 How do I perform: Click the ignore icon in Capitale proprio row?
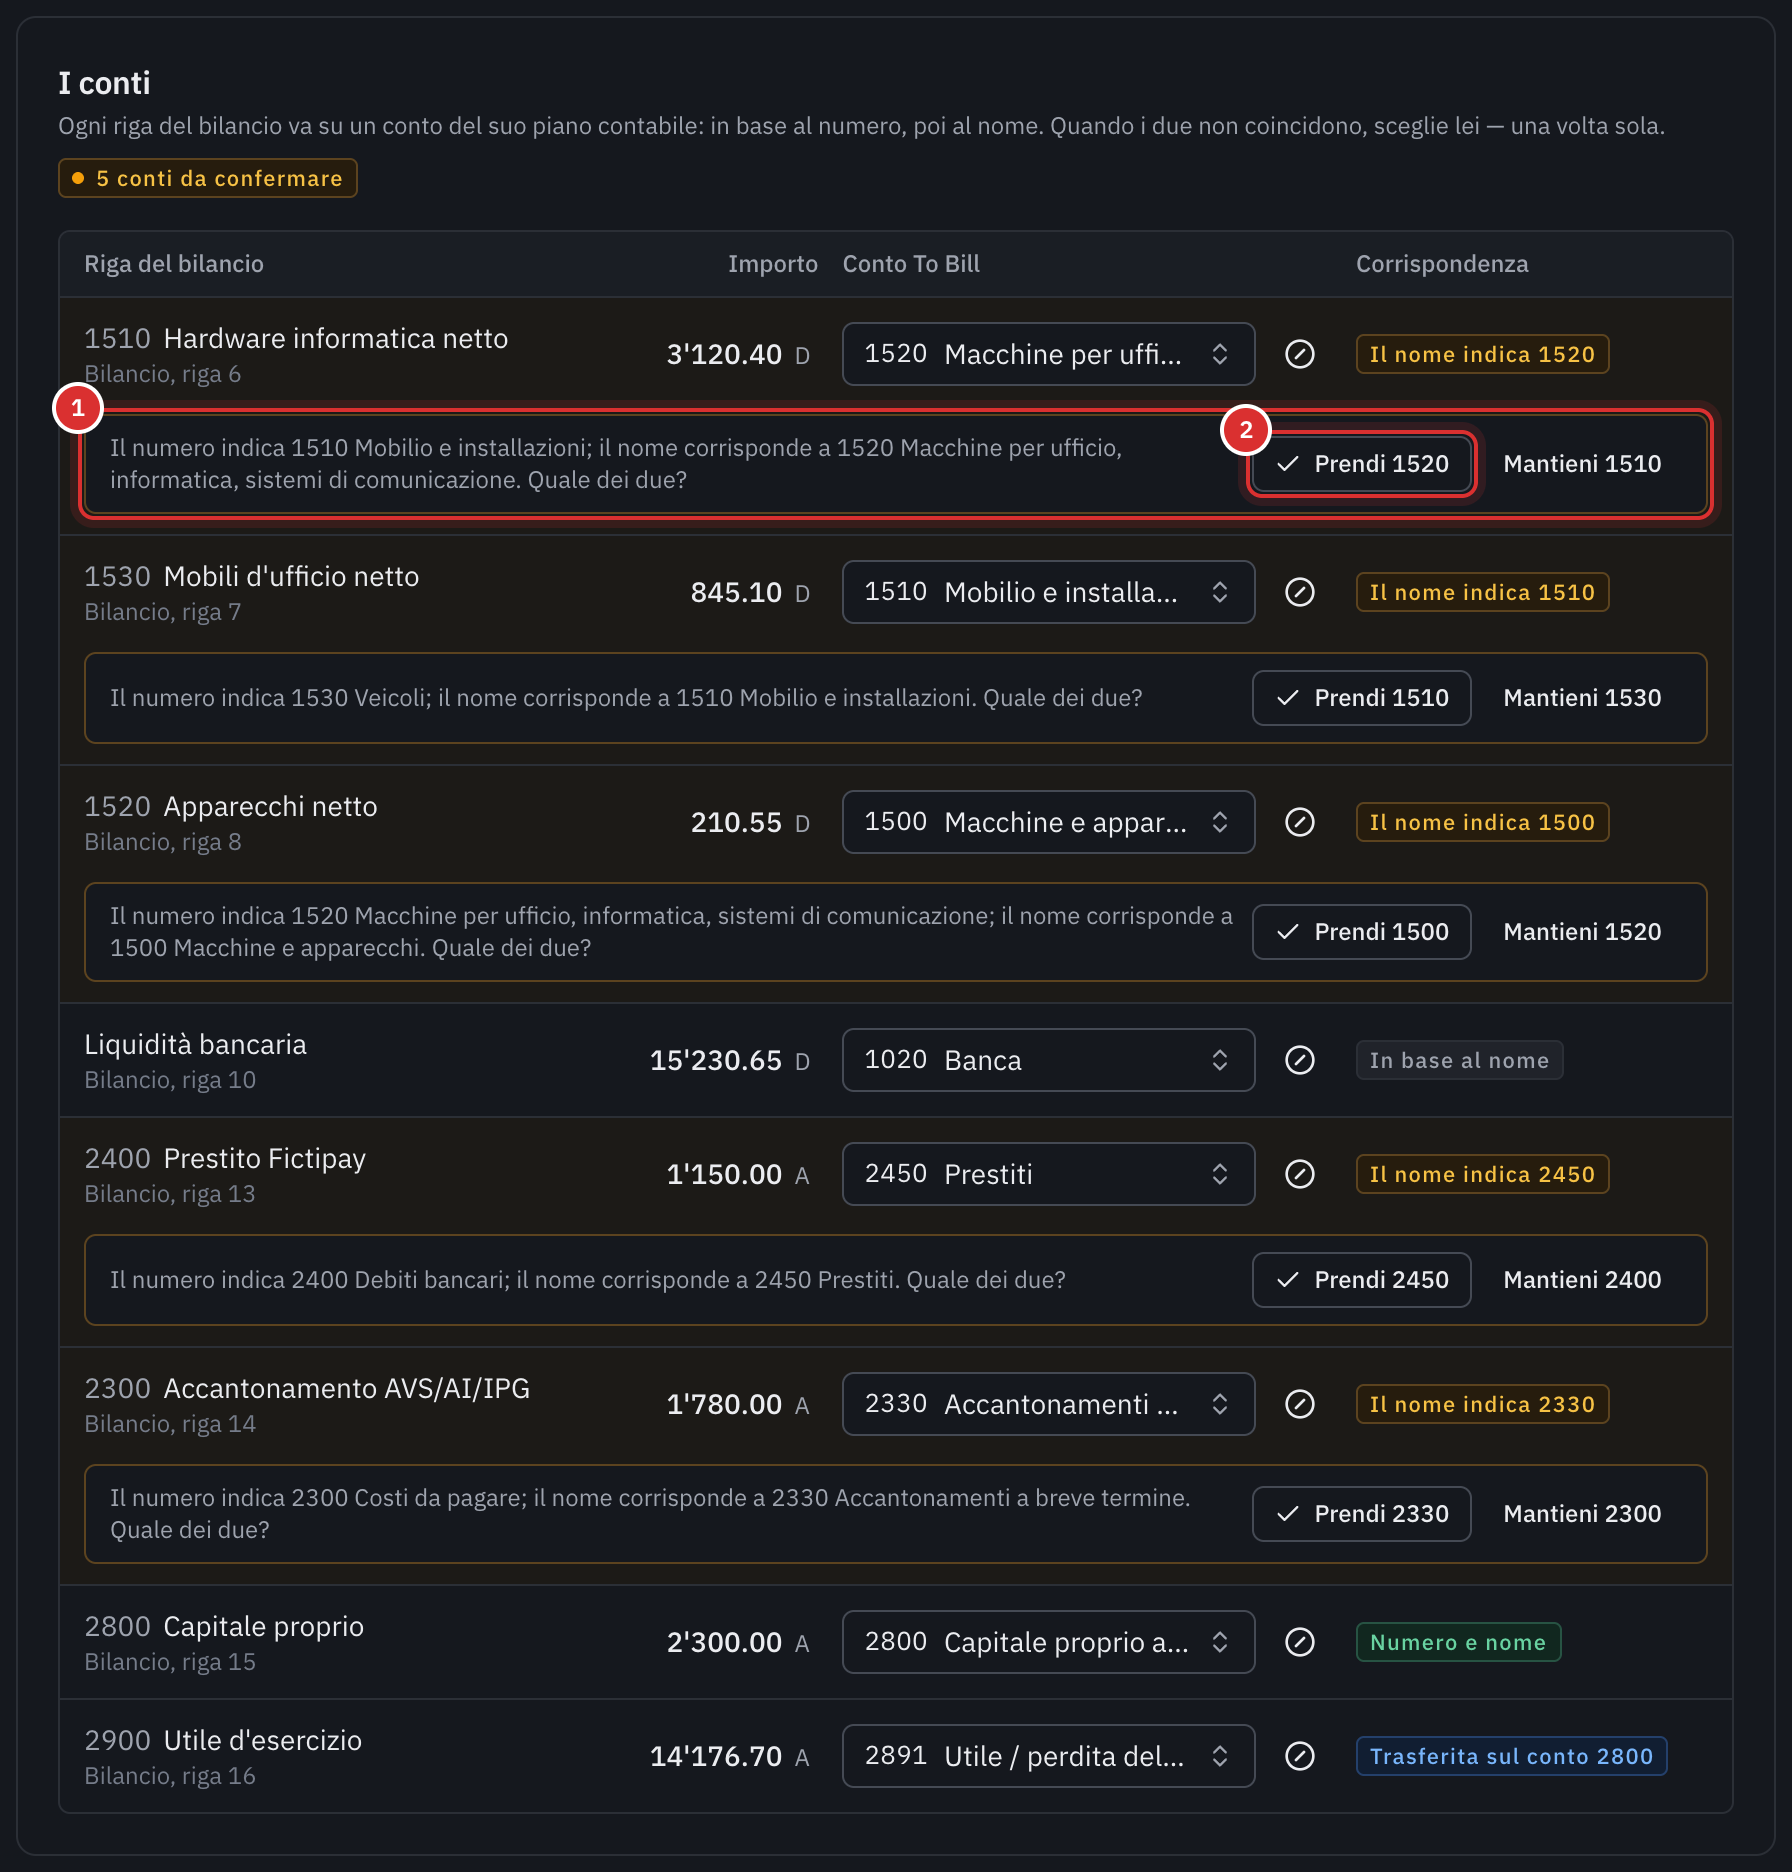[1299, 1642]
